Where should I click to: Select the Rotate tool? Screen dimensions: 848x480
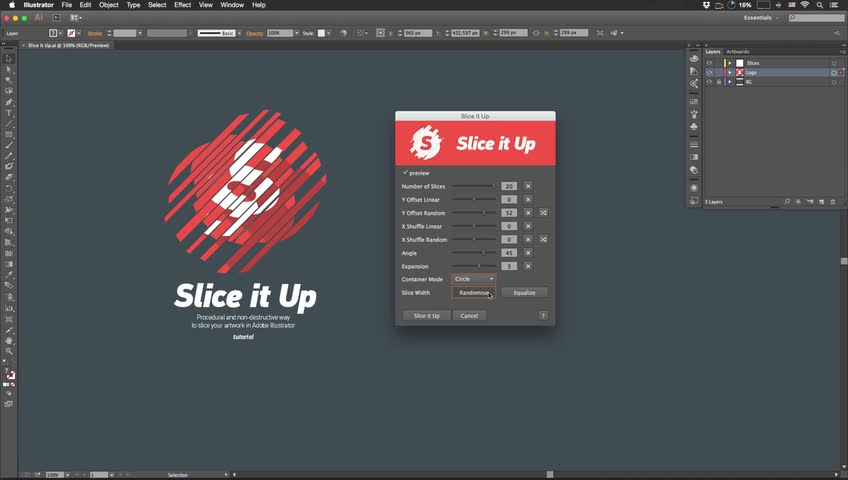(9, 189)
